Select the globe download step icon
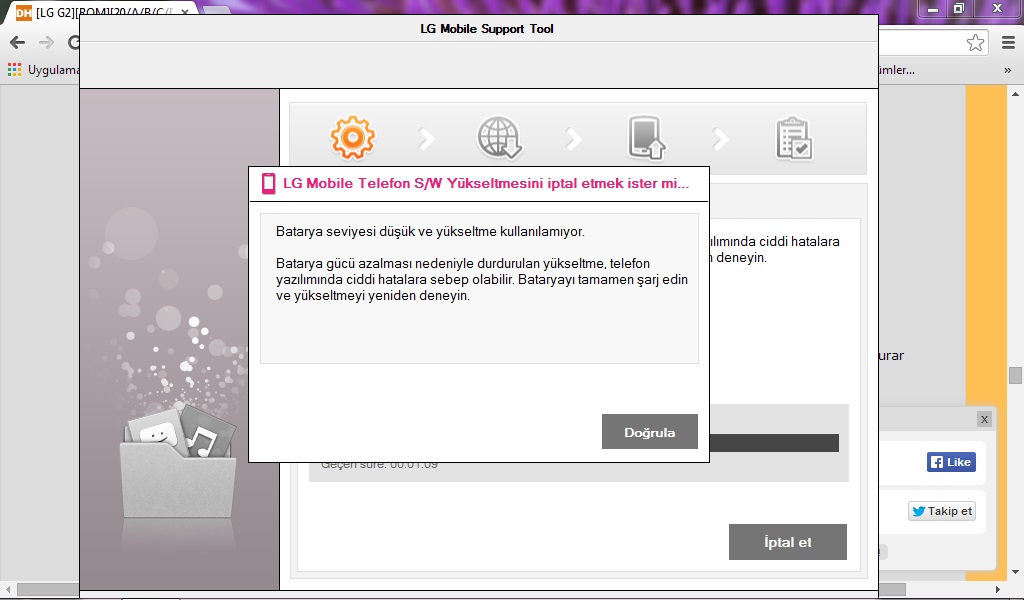The image size is (1024, 600). click(500, 138)
